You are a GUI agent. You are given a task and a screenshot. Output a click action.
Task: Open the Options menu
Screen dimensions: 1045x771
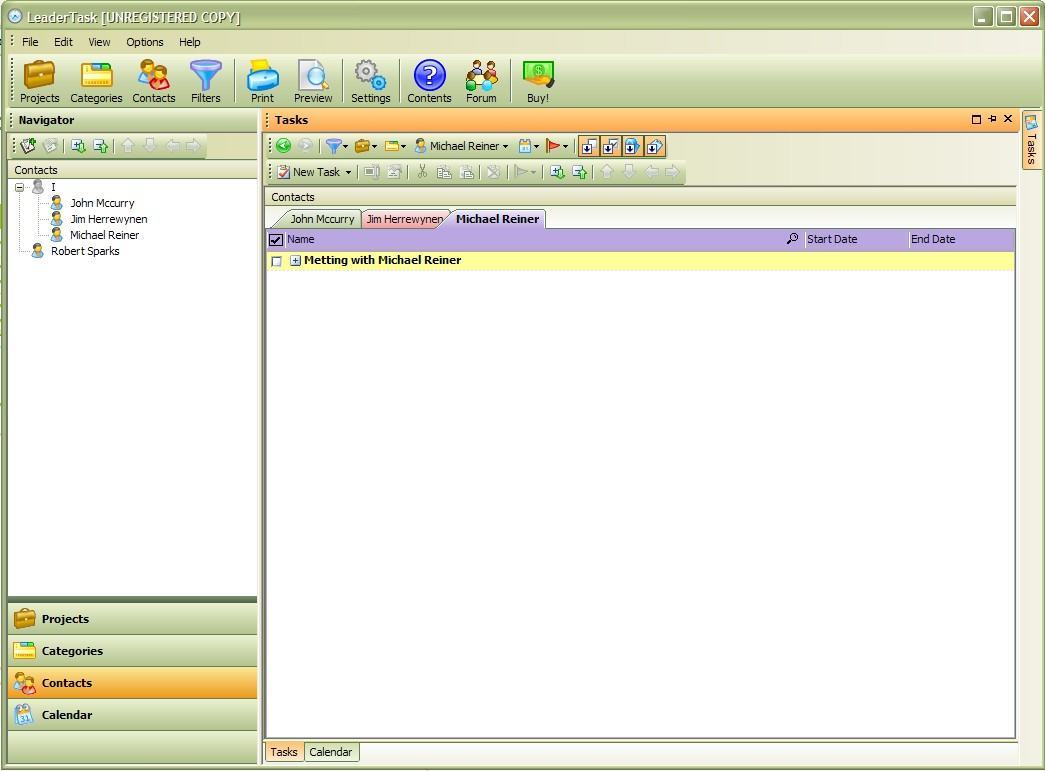tap(145, 42)
